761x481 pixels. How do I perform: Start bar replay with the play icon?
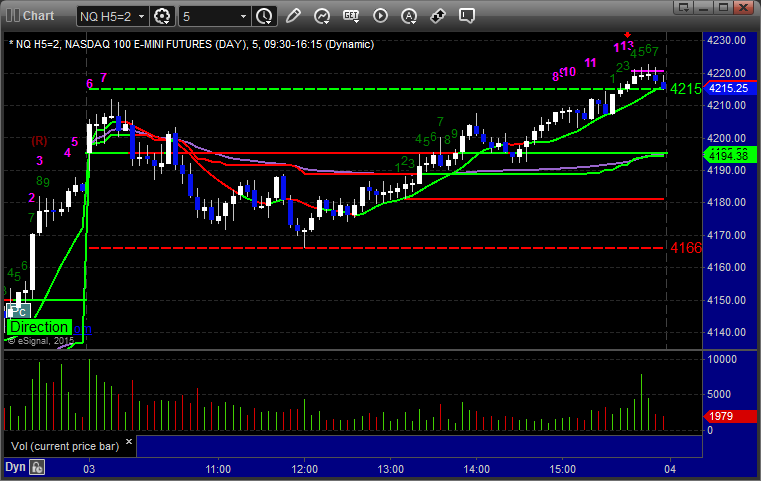pyautogui.click(x=380, y=16)
